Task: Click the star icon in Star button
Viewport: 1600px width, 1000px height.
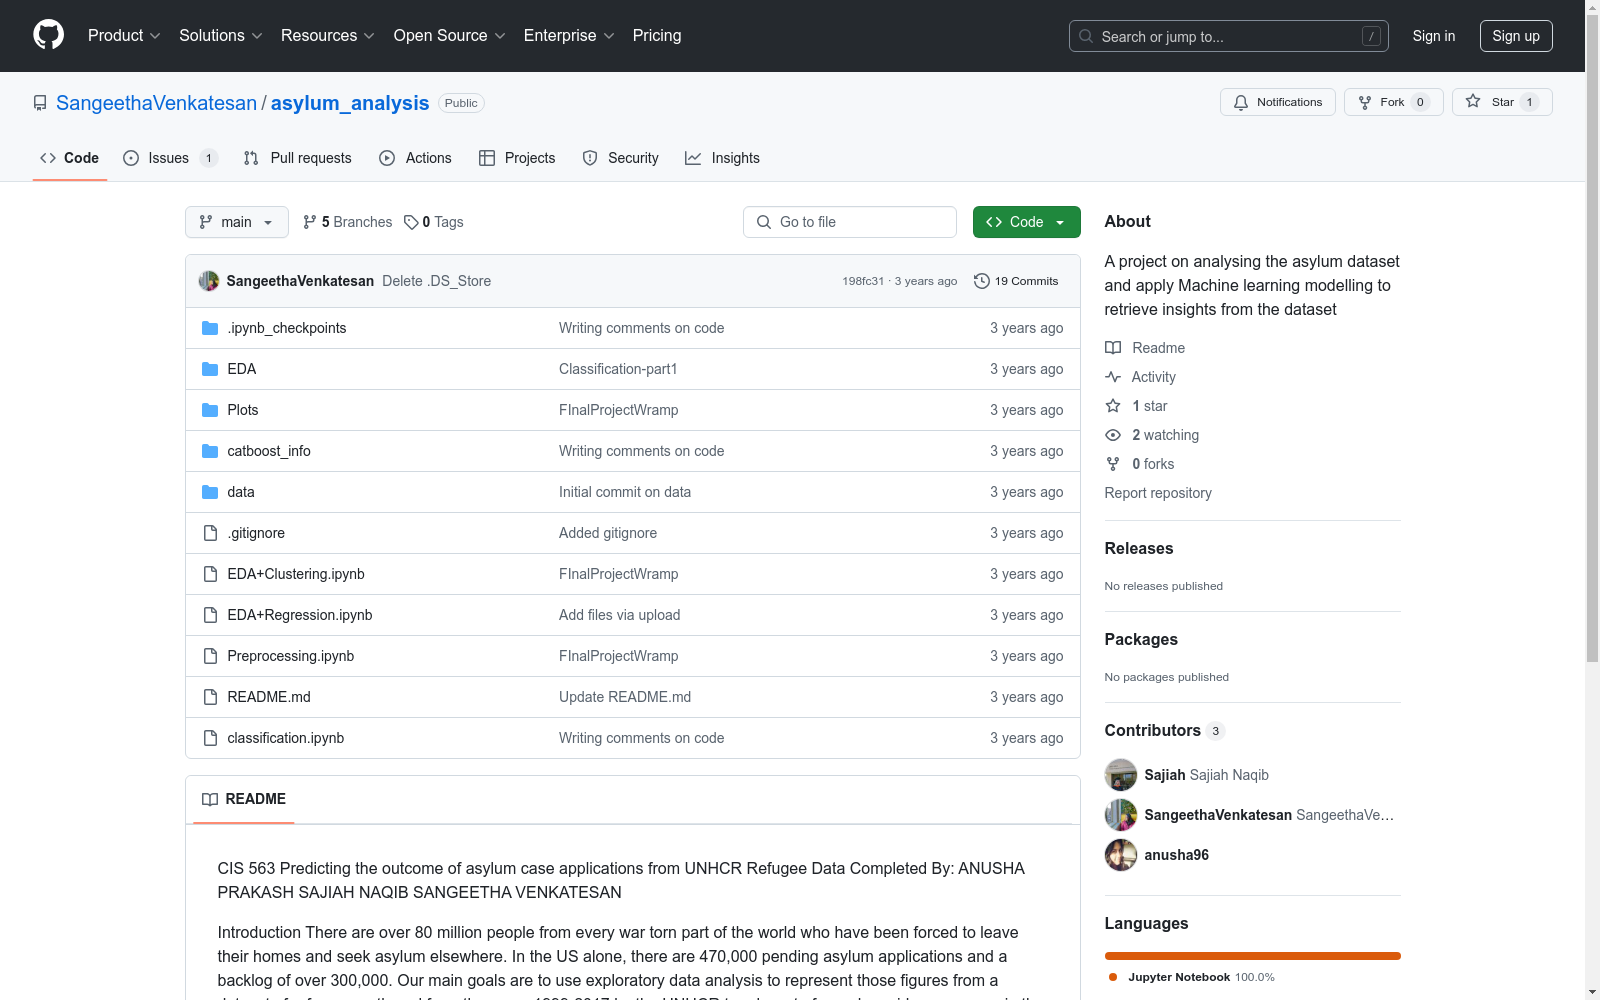Action: click(1473, 101)
